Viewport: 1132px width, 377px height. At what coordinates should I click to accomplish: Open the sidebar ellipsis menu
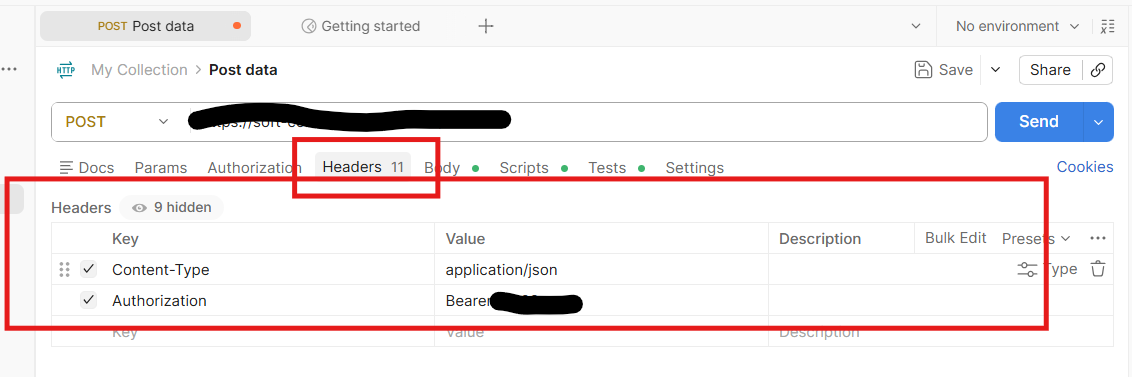[x=9, y=69]
